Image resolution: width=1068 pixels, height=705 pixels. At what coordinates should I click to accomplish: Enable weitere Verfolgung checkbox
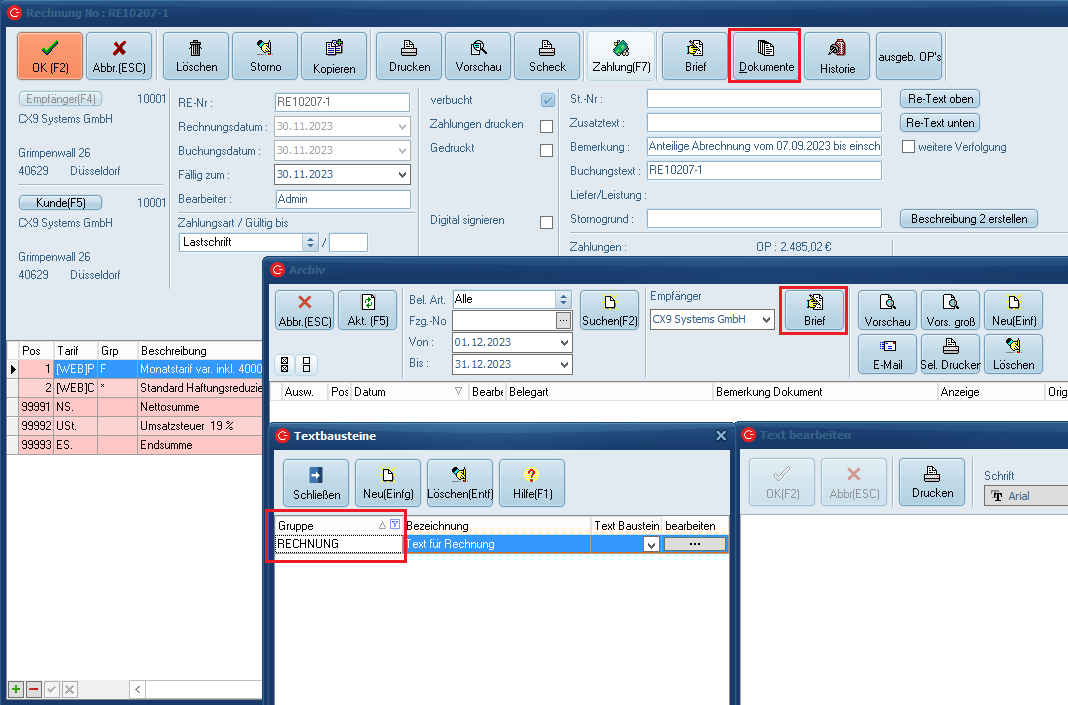coord(909,147)
